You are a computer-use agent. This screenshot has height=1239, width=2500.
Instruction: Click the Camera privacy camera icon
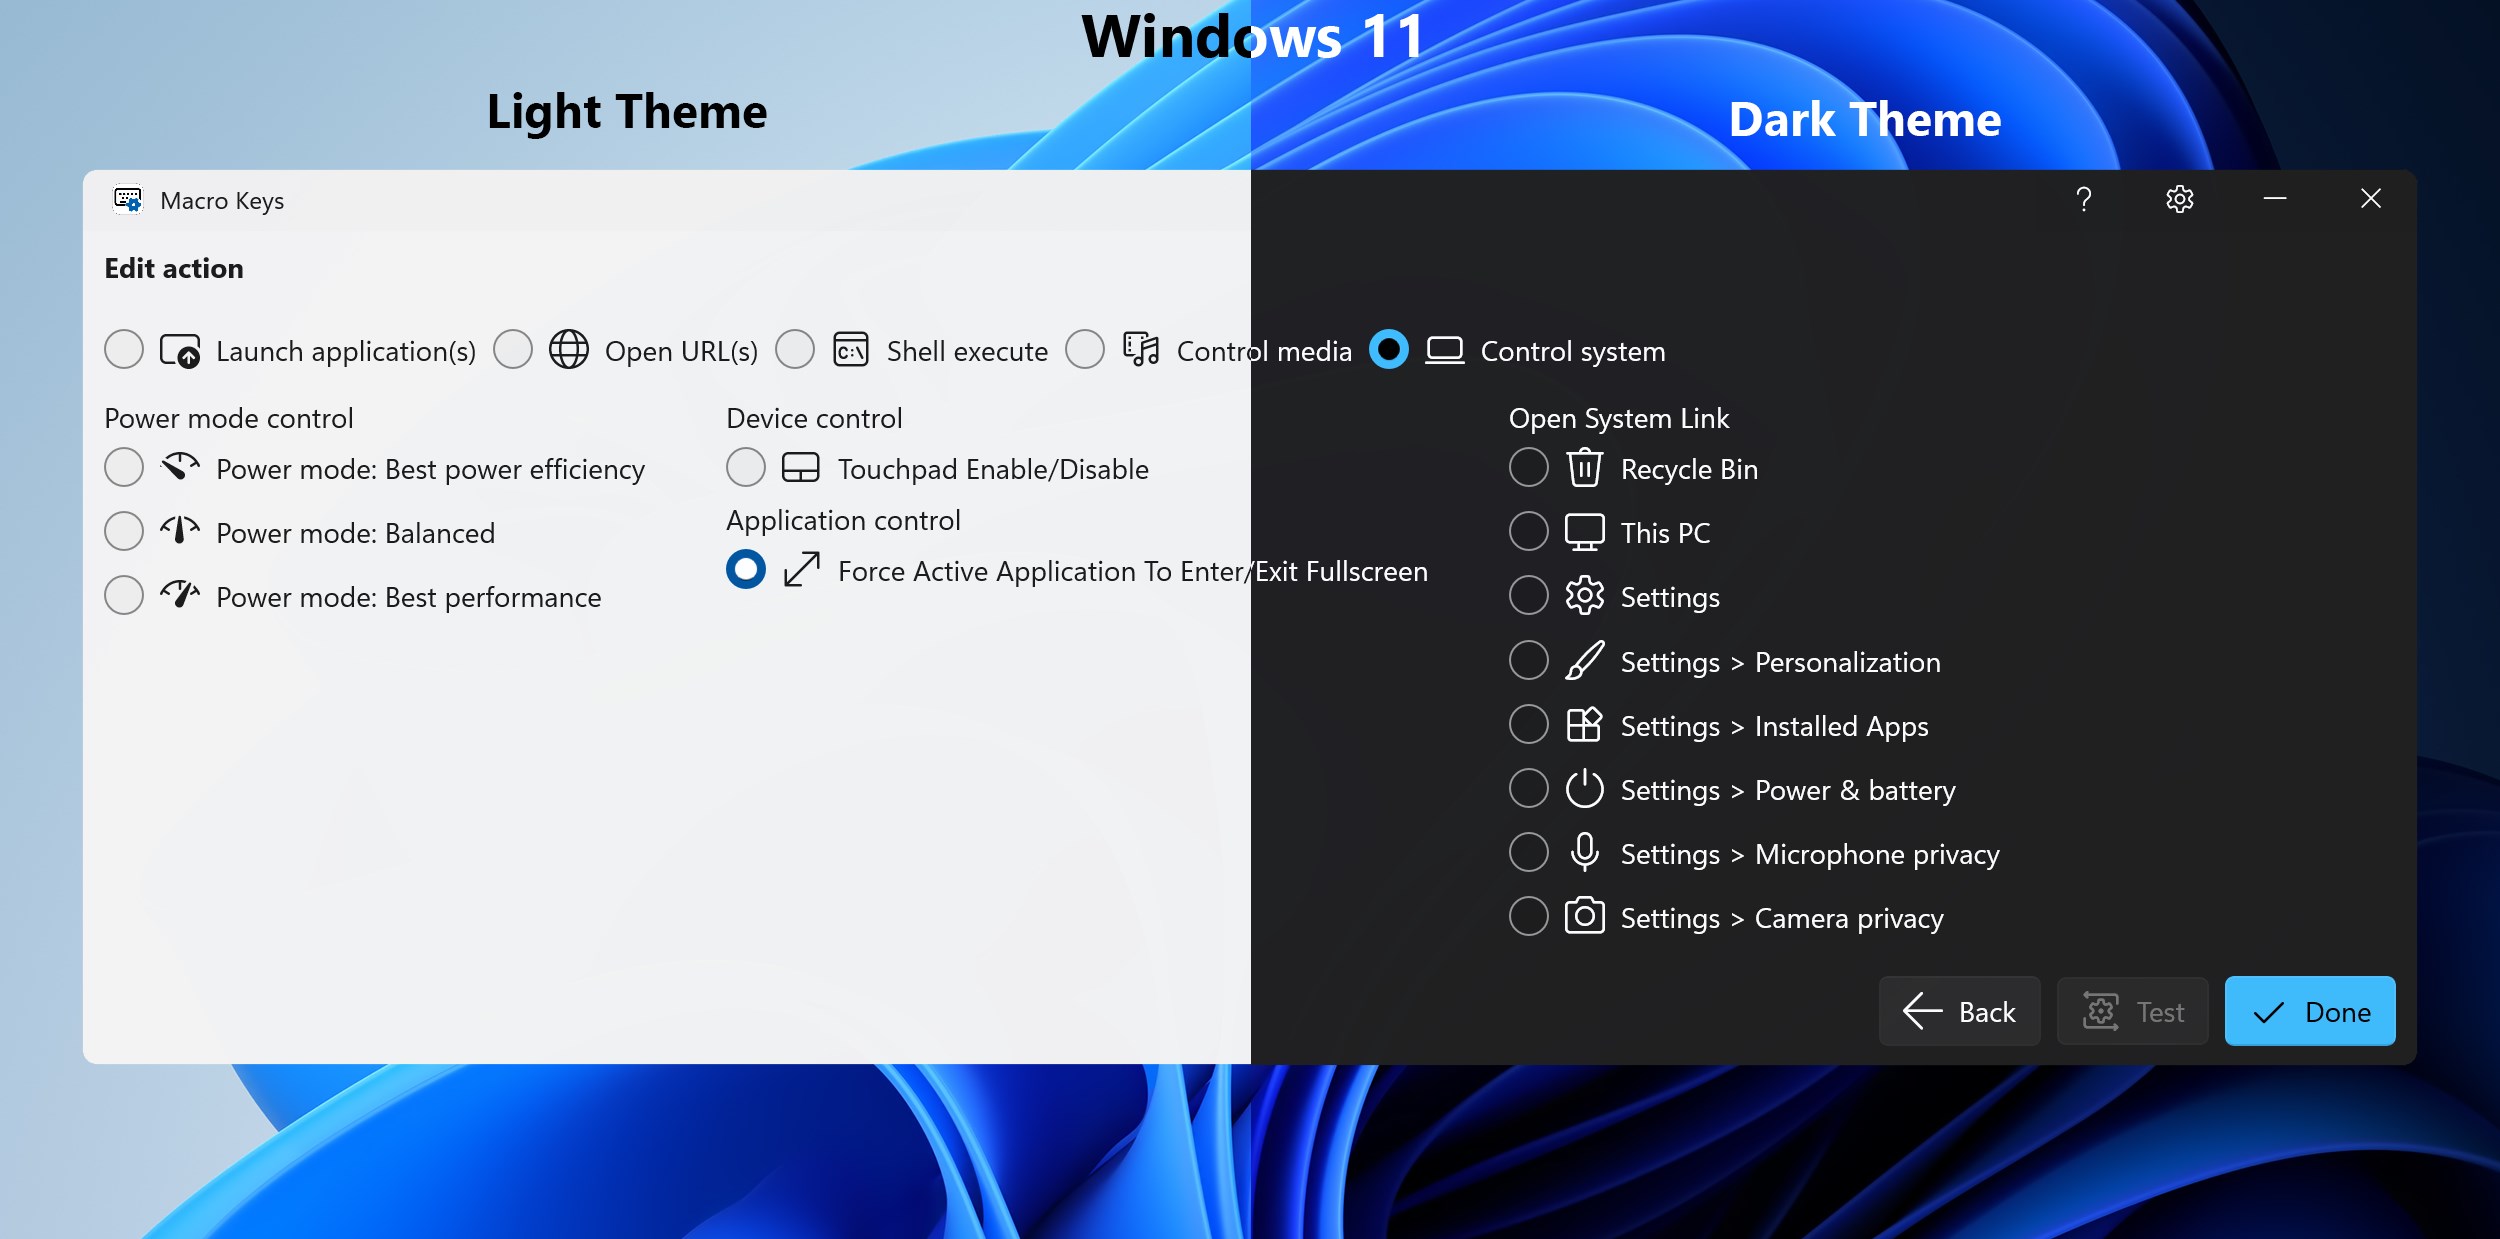(1585, 915)
